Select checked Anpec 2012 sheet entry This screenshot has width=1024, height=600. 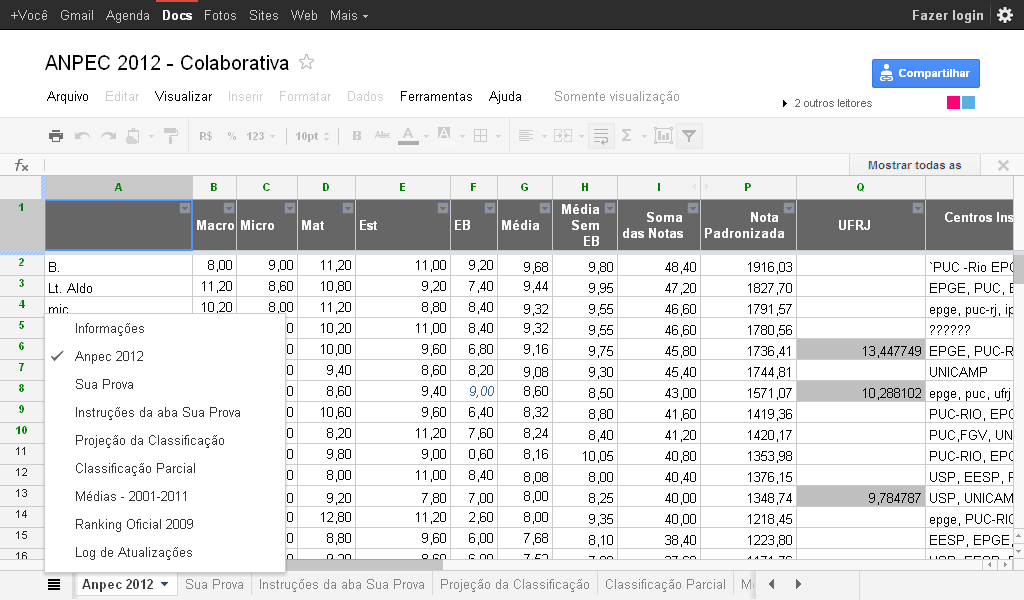pyautogui.click(x=109, y=356)
